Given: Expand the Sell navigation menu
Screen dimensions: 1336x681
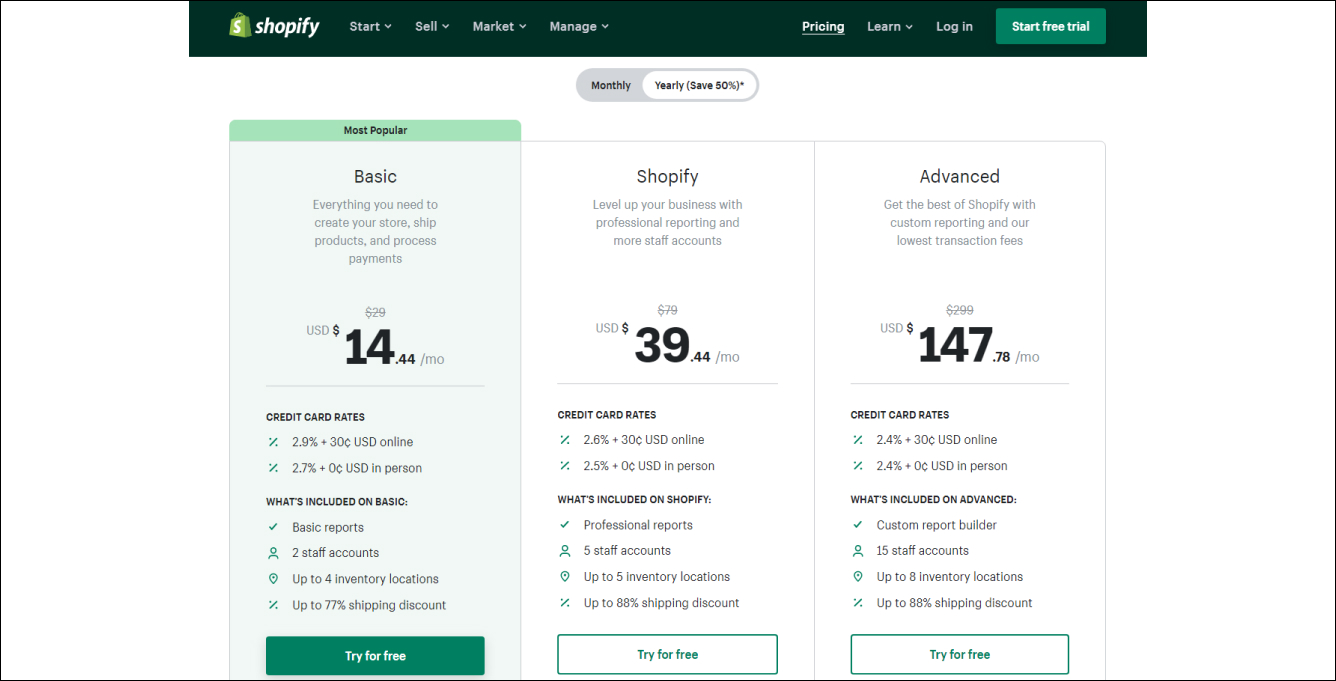Looking at the screenshot, I should pyautogui.click(x=432, y=27).
